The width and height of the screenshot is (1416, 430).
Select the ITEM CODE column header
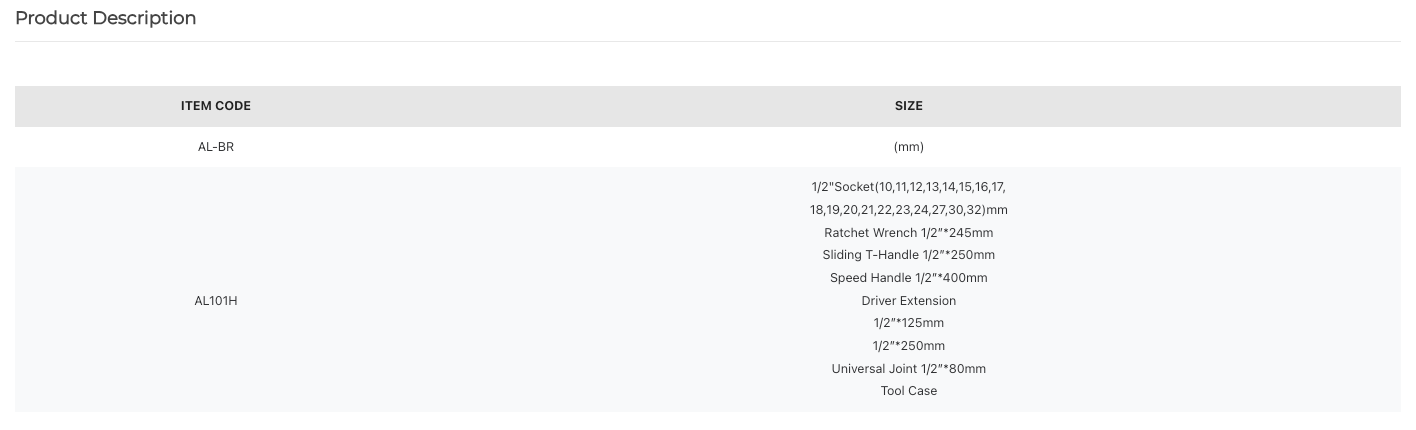[216, 106]
